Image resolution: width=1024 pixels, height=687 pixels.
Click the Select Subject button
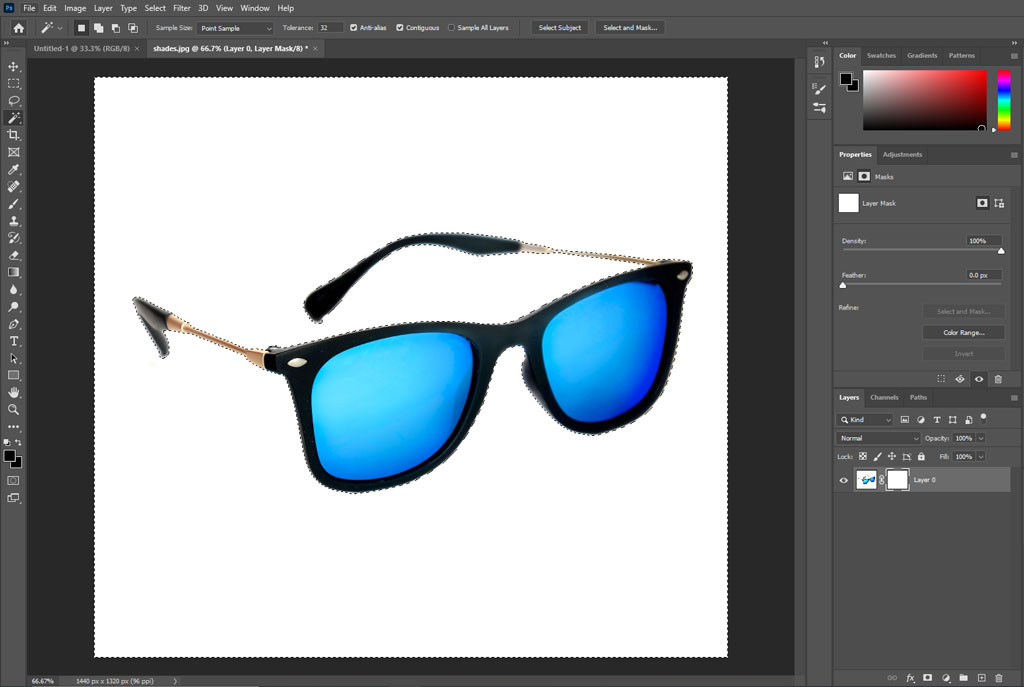pyautogui.click(x=560, y=27)
